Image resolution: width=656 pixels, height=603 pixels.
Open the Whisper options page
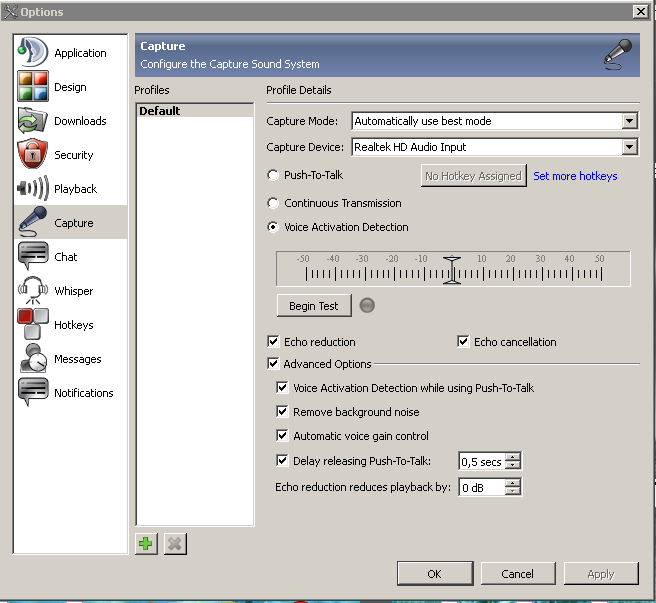pyautogui.click(x=70, y=290)
